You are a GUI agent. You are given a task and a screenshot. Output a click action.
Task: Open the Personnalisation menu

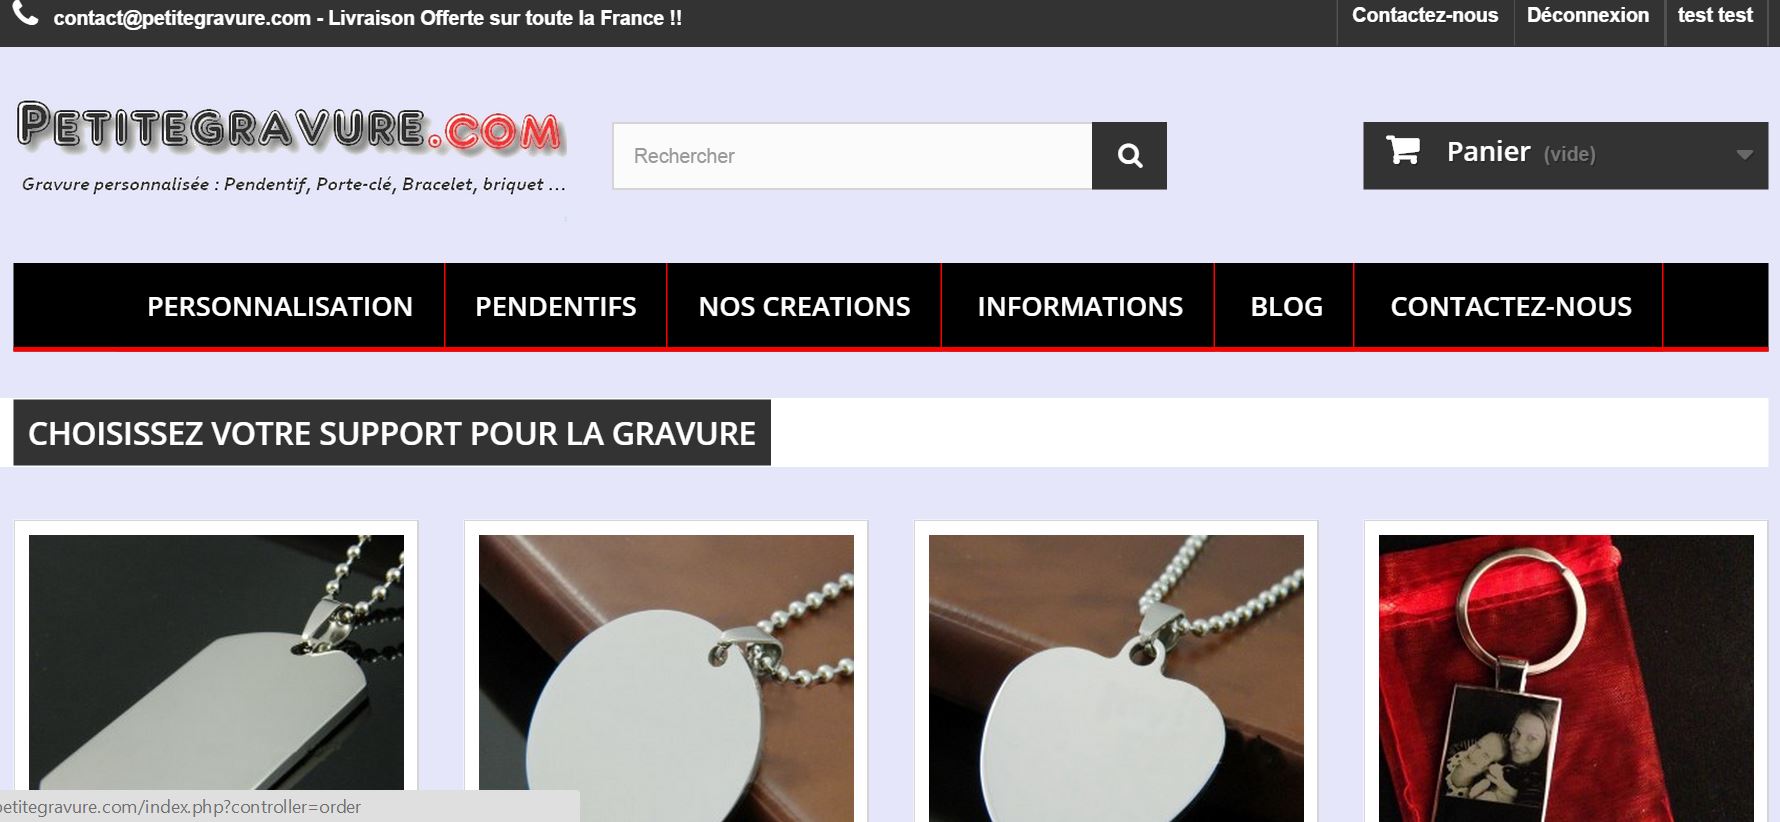tap(280, 306)
